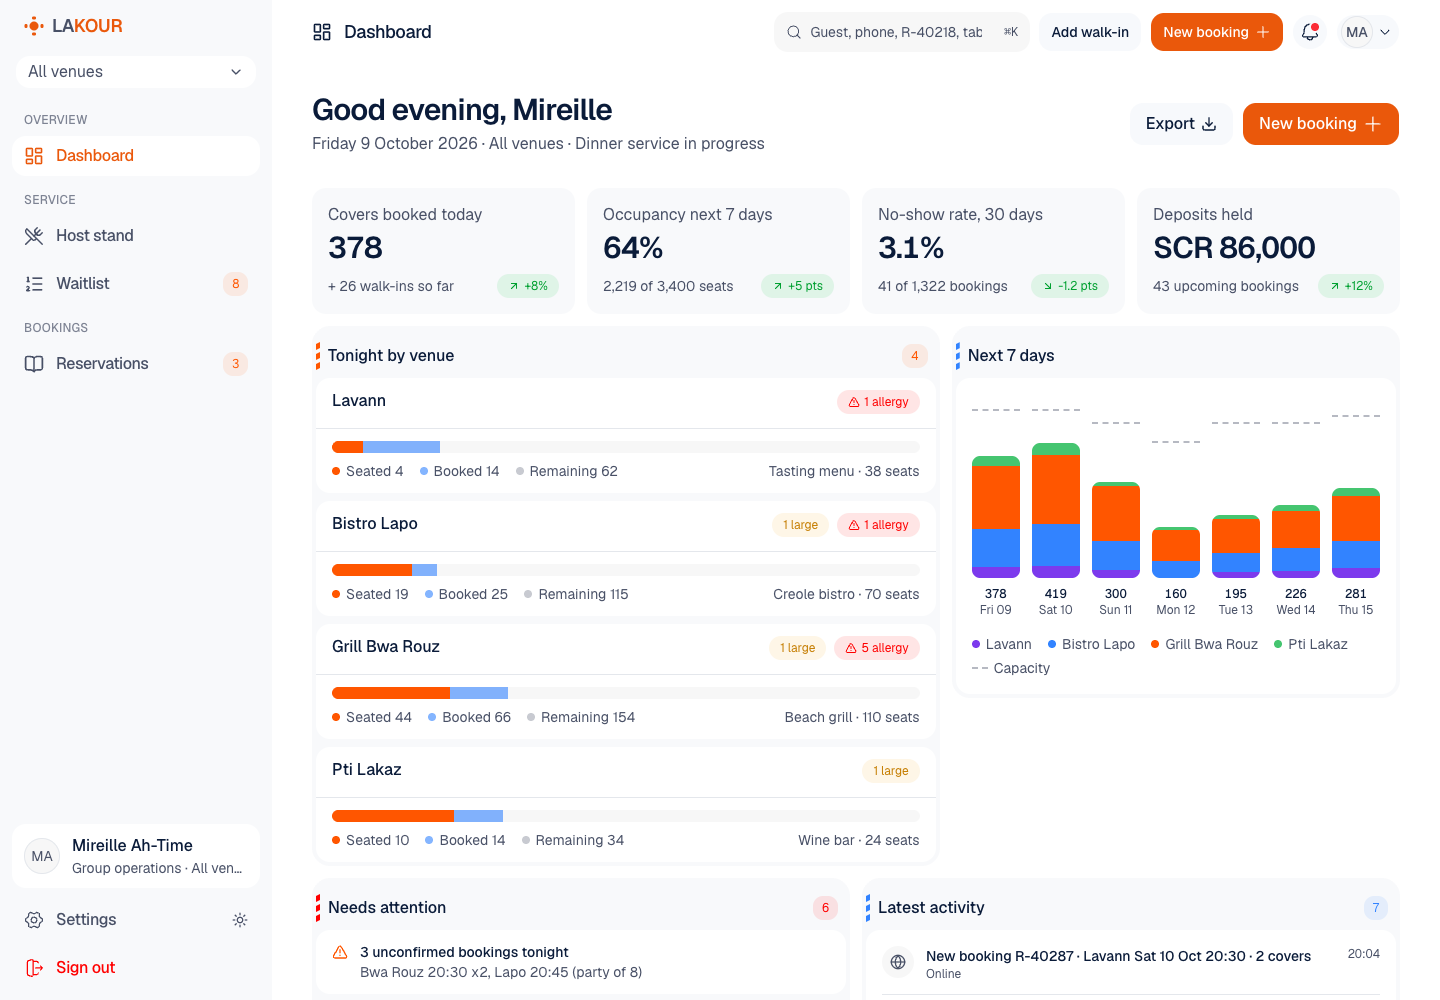Click the Sat 10 chart bar
Viewport: 1440px width, 1000px height.
click(x=1056, y=510)
